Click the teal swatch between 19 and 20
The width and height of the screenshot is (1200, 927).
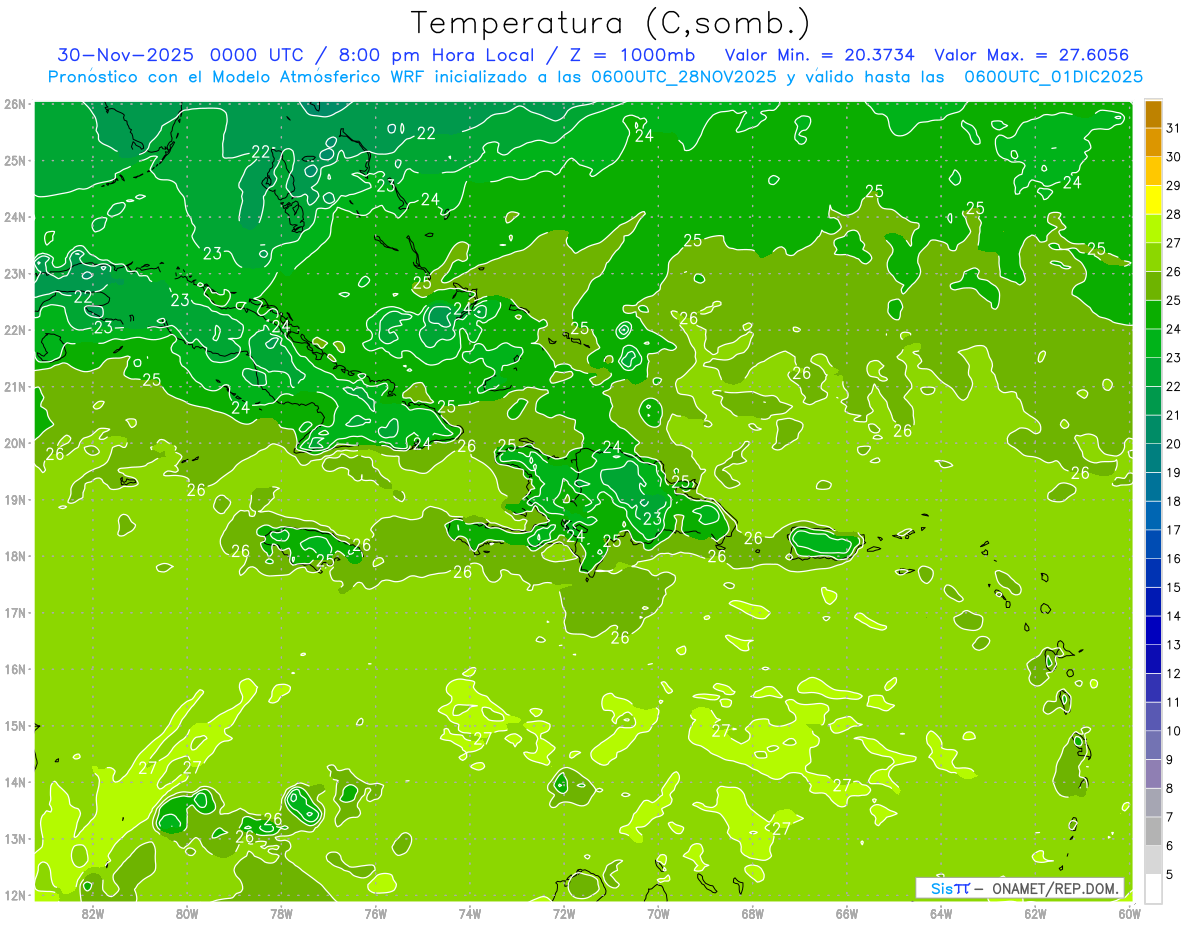tap(1153, 458)
